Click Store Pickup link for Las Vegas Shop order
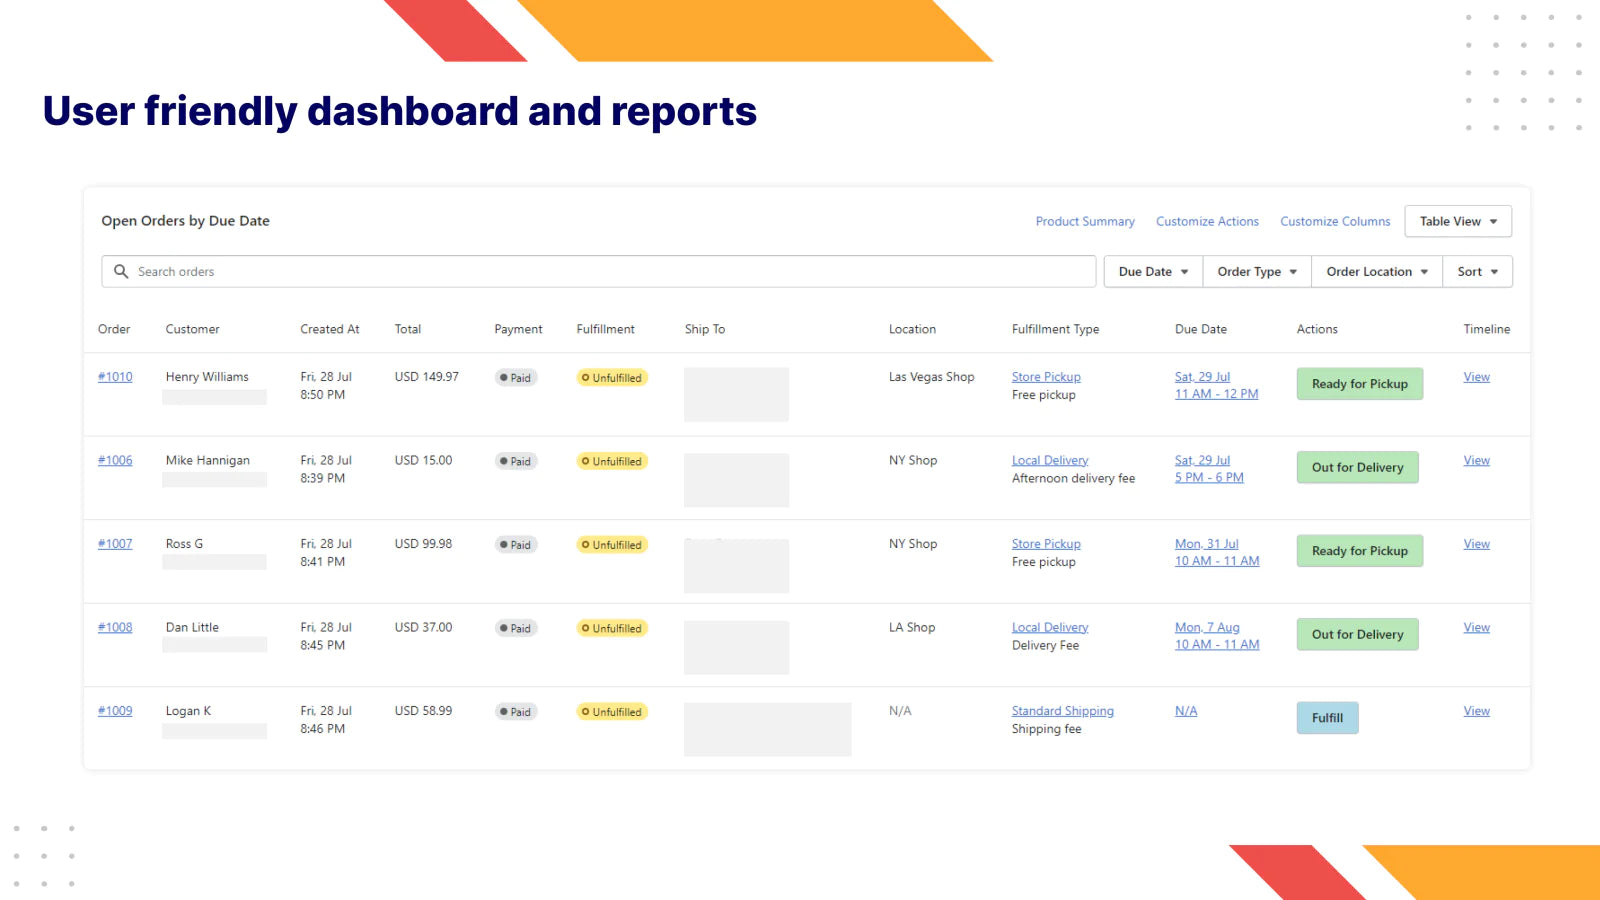1600x900 pixels. (1045, 376)
